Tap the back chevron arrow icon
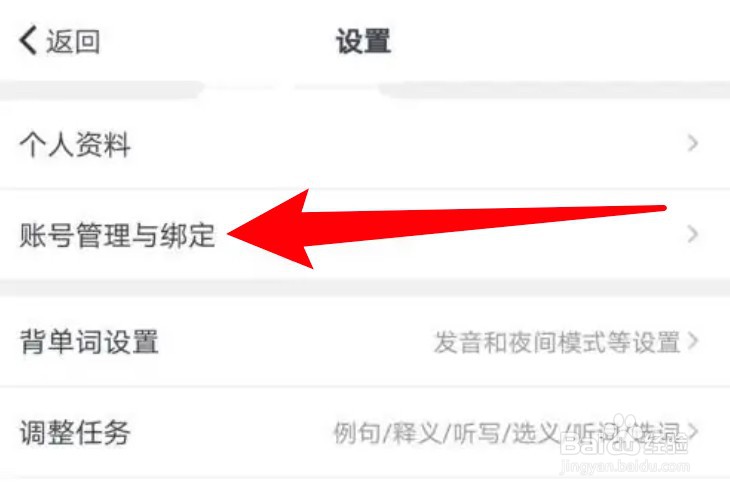This screenshot has width=730, height=492. [x=28, y=40]
